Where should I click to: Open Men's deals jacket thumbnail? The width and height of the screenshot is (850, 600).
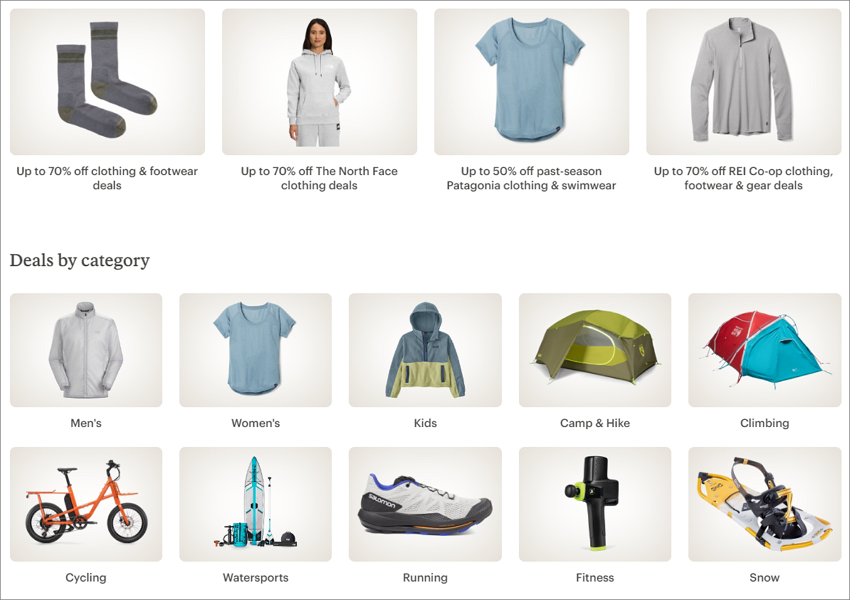[86, 350]
